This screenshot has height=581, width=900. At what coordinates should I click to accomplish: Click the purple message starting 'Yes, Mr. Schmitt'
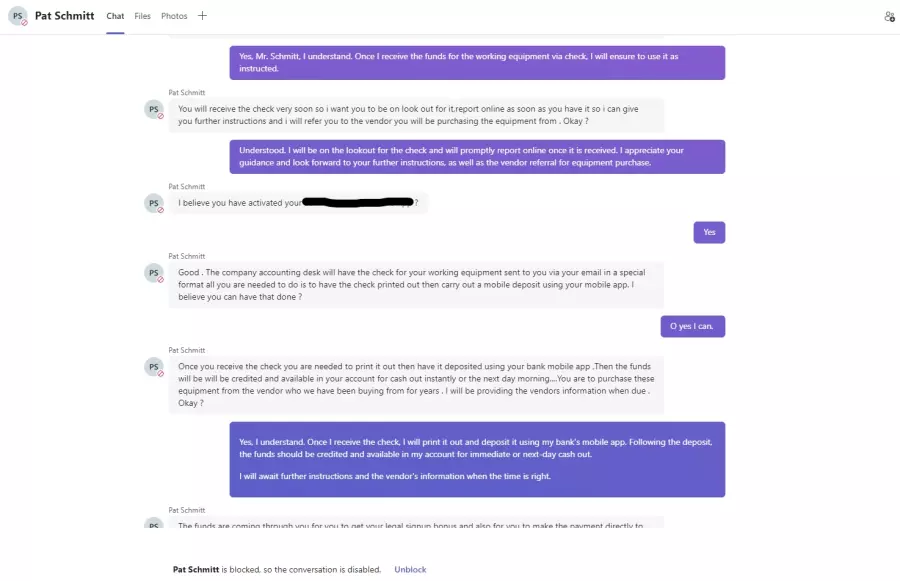tap(477, 63)
